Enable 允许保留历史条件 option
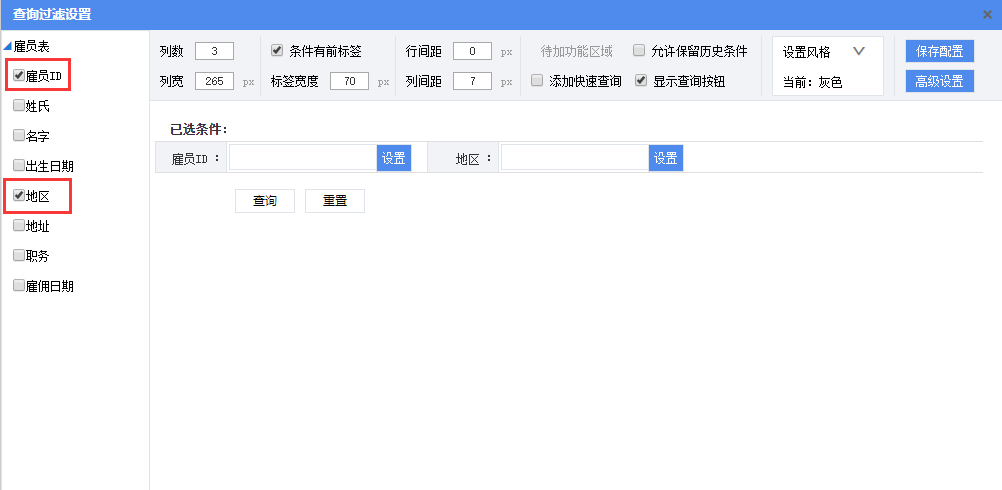Image resolution: width=1002 pixels, height=490 pixels. [639, 51]
